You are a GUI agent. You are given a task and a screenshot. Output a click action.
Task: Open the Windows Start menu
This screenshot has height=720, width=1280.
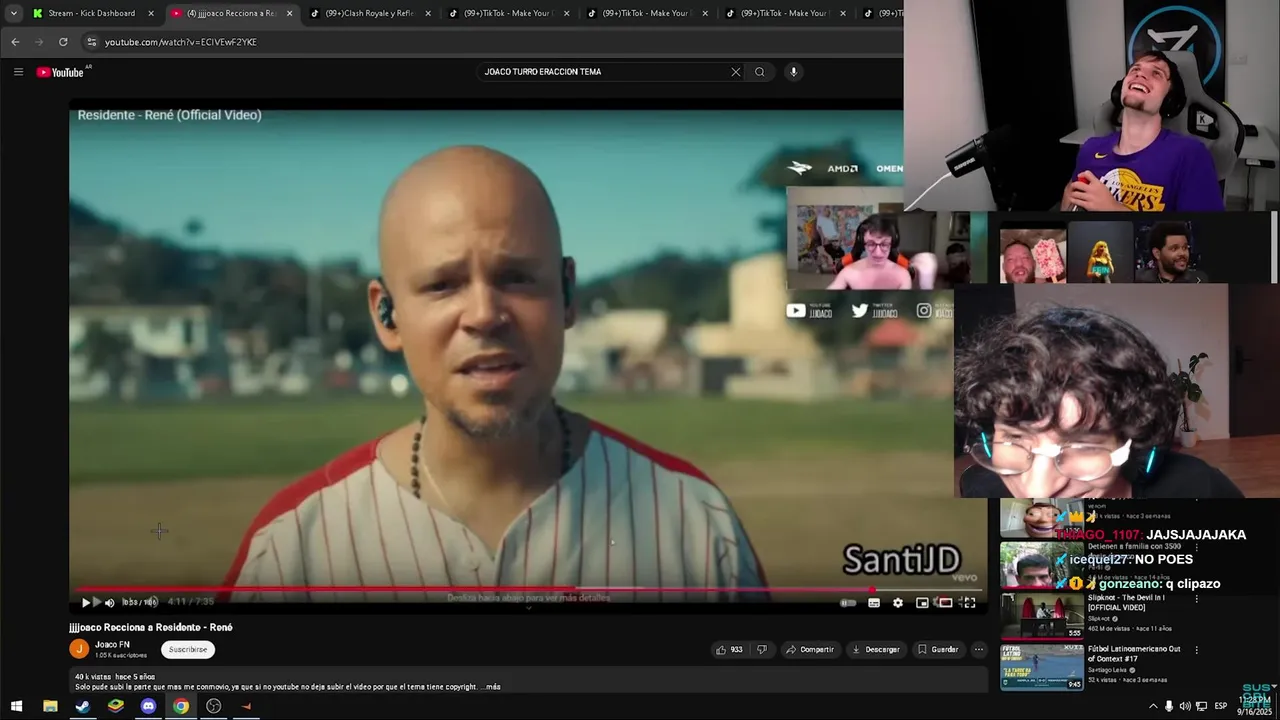[16, 706]
